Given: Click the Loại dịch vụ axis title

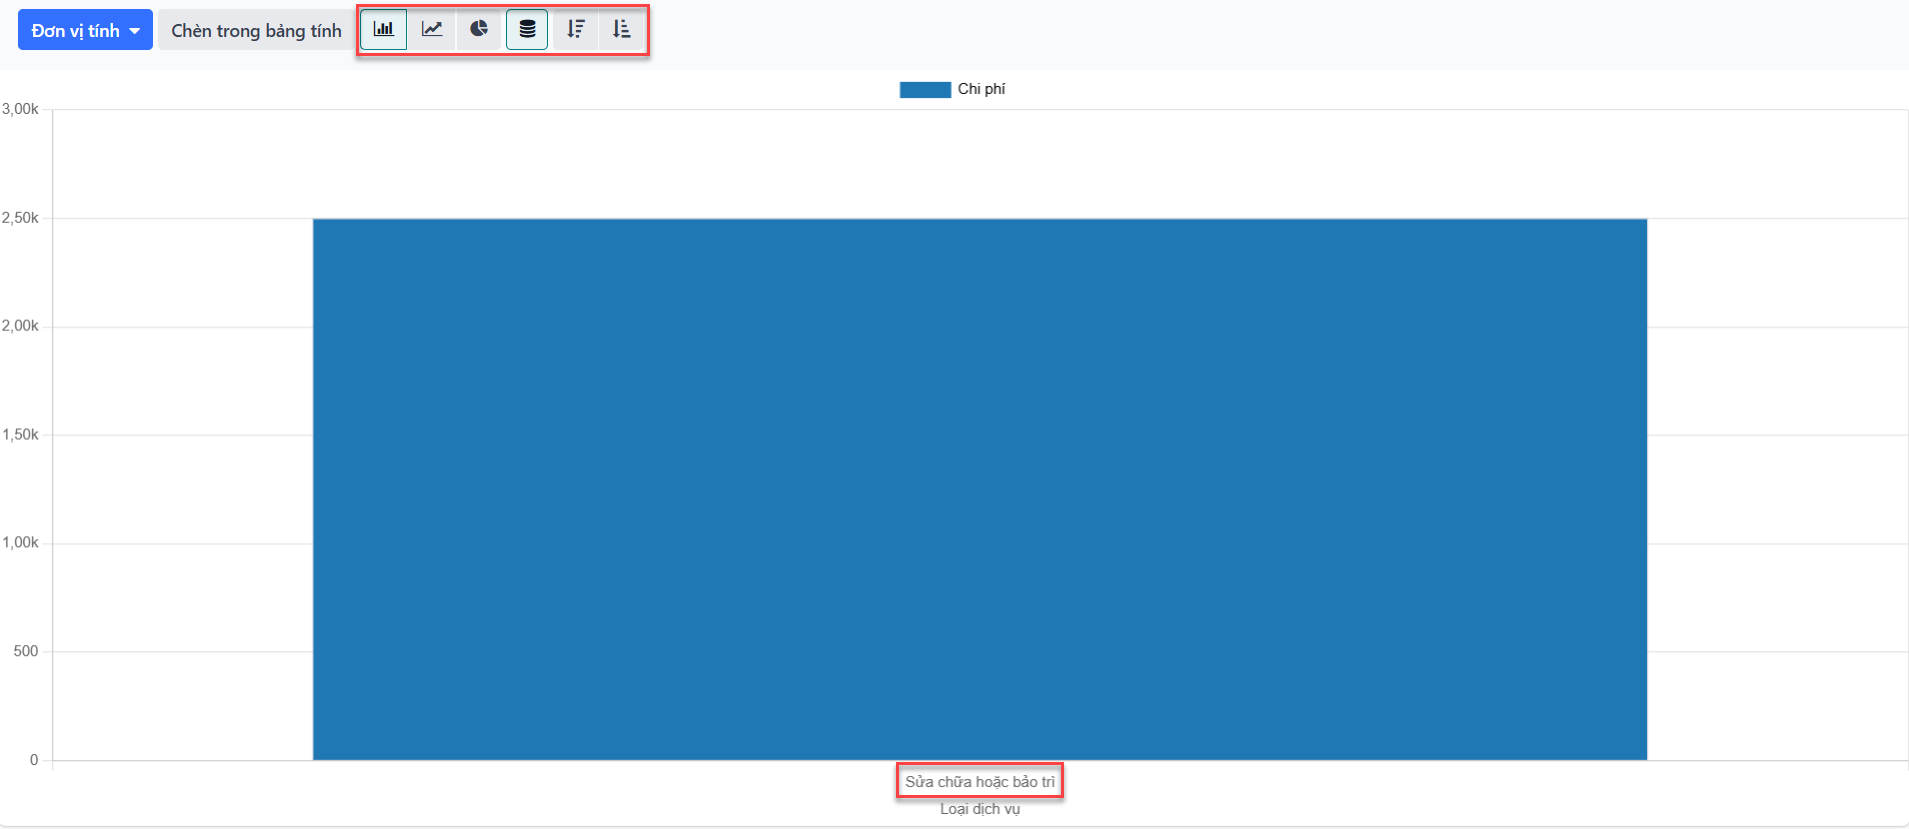Looking at the screenshot, I should (x=980, y=809).
